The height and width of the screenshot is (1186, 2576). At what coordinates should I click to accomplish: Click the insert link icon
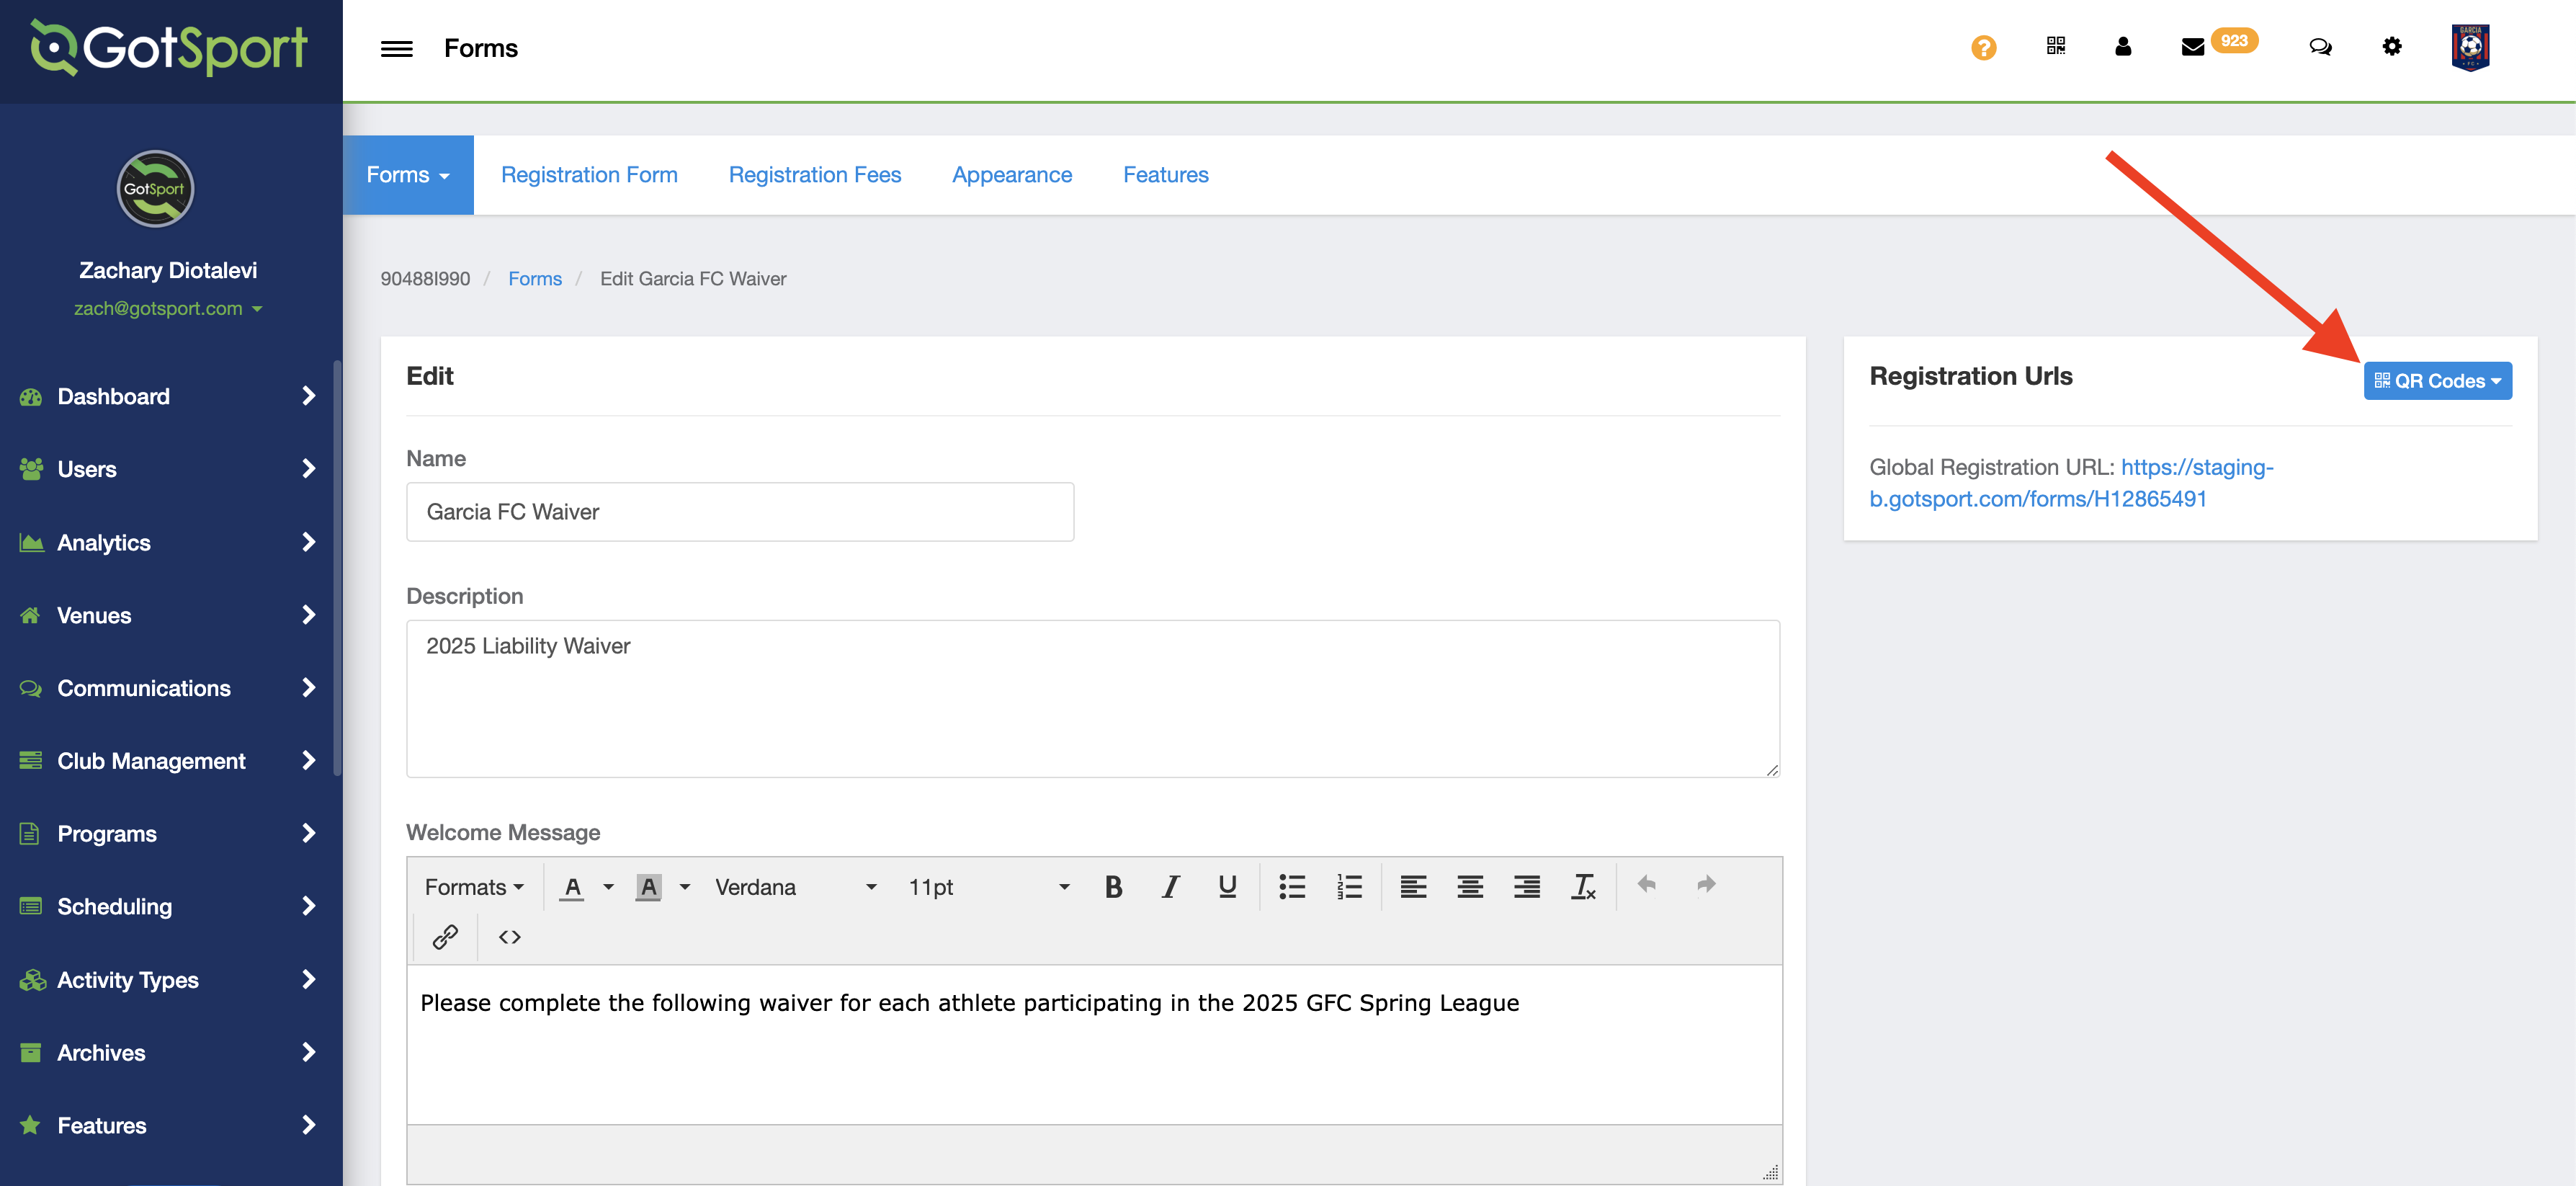tap(445, 937)
